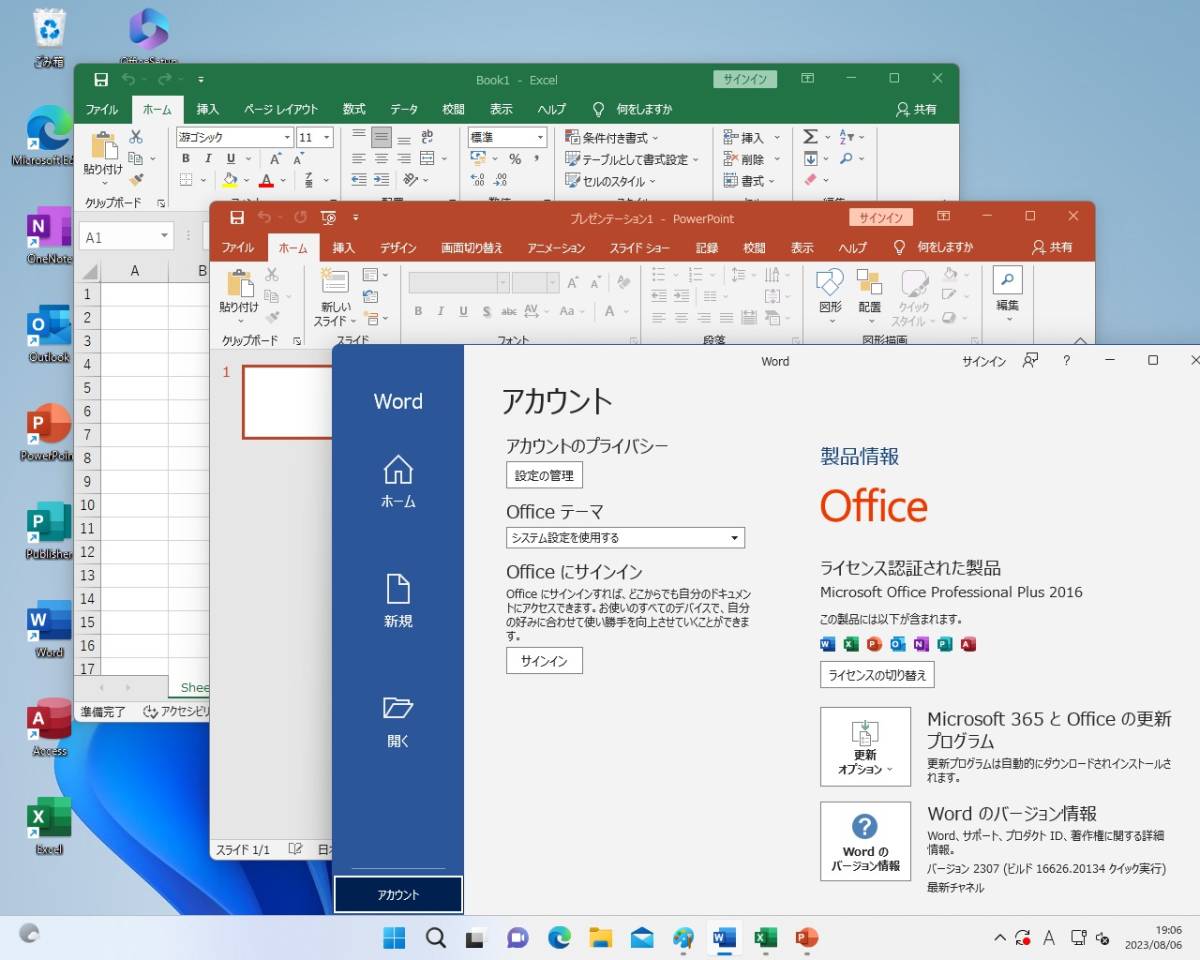Toggle PowerPoint text shadow S button
1200x960 pixels.
coord(486,311)
